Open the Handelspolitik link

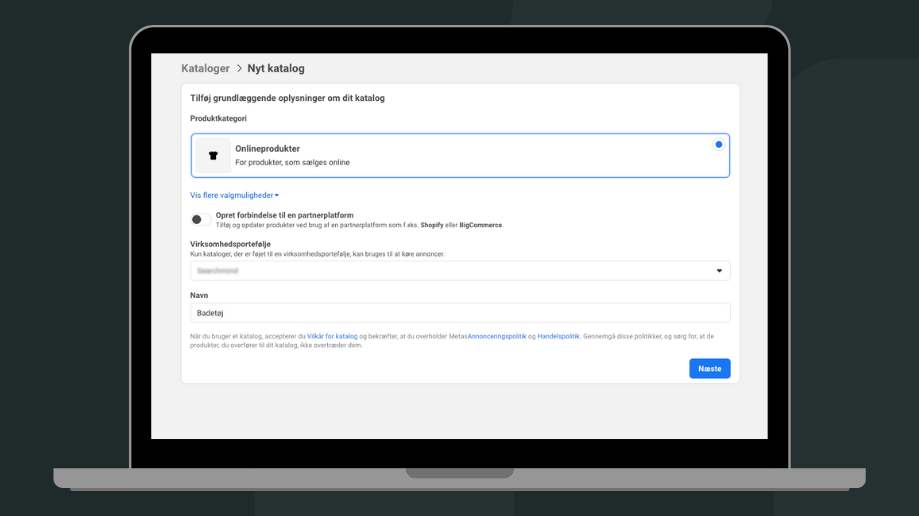pos(558,337)
